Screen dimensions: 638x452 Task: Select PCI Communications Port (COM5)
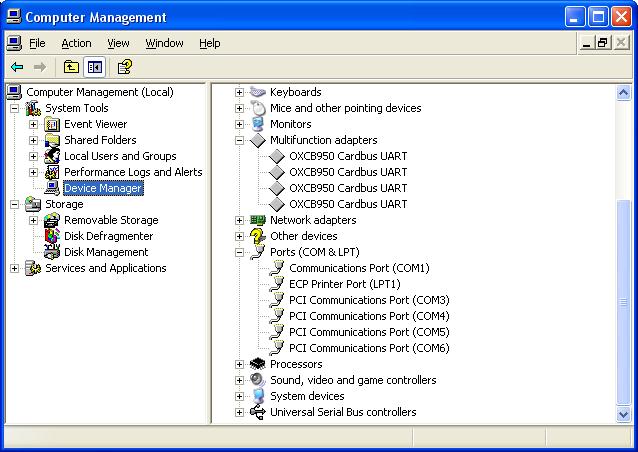click(369, 332)
